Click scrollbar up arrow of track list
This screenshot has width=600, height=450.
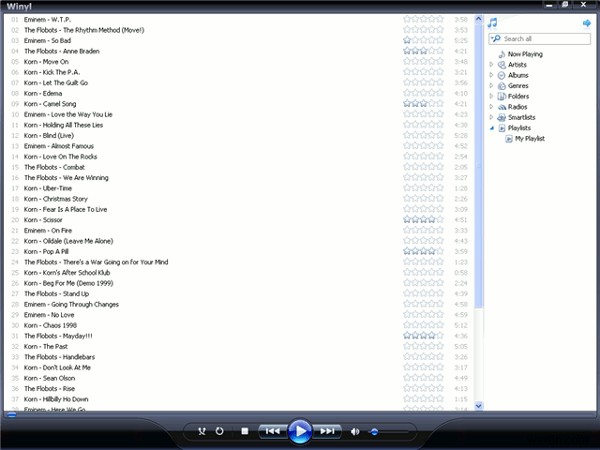478,19
